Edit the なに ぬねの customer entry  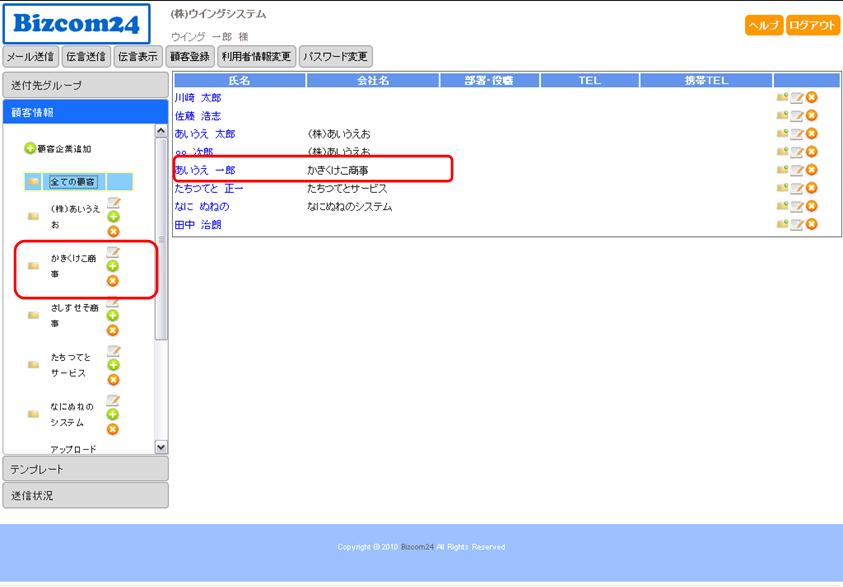tap(797, 206)
